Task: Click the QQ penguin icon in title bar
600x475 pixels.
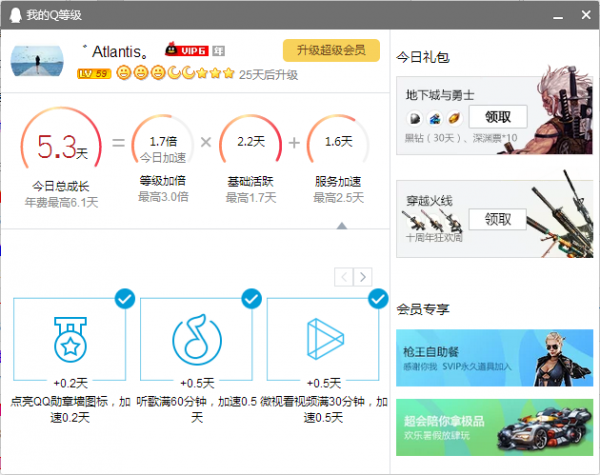Action: [x=15, y=15]
